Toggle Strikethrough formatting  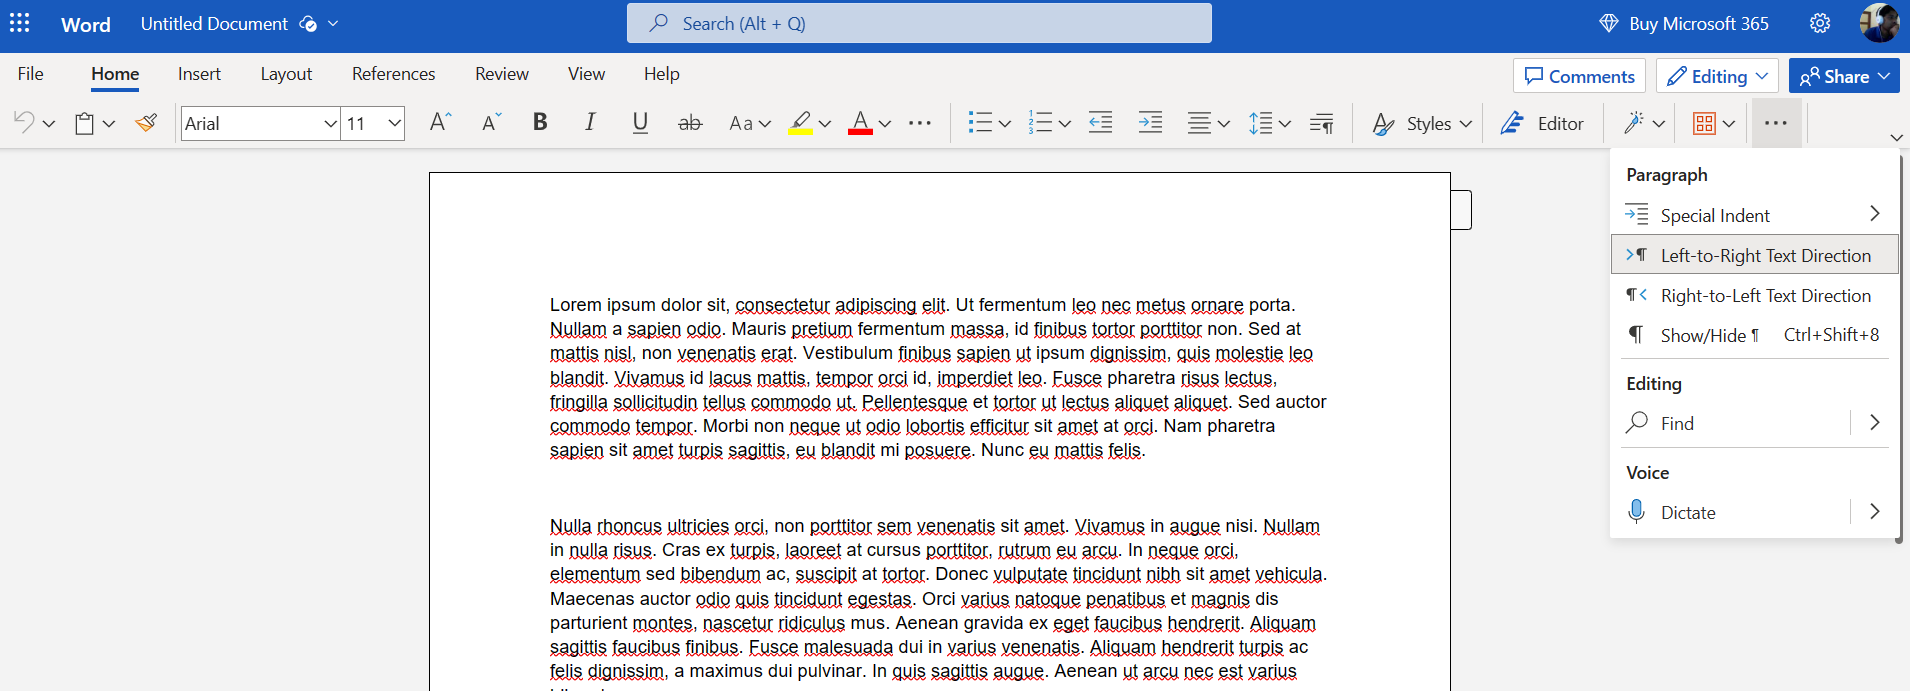(x=690, y=123)
